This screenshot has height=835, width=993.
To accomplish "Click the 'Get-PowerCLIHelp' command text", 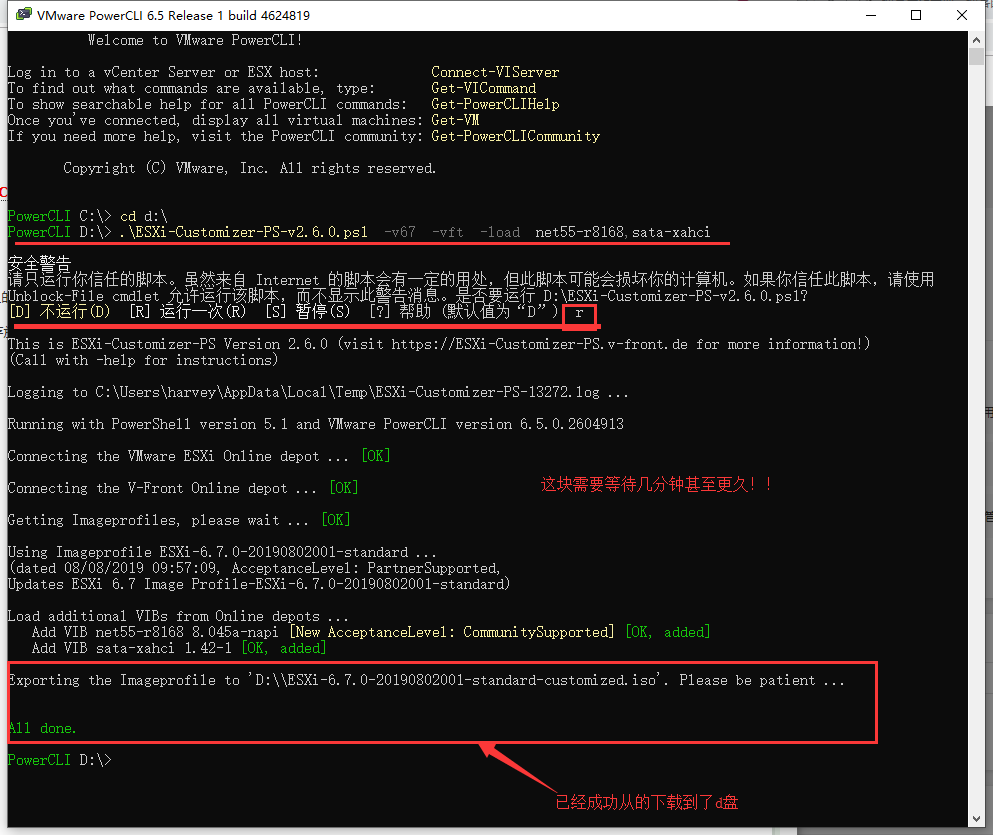I will 495,104.
